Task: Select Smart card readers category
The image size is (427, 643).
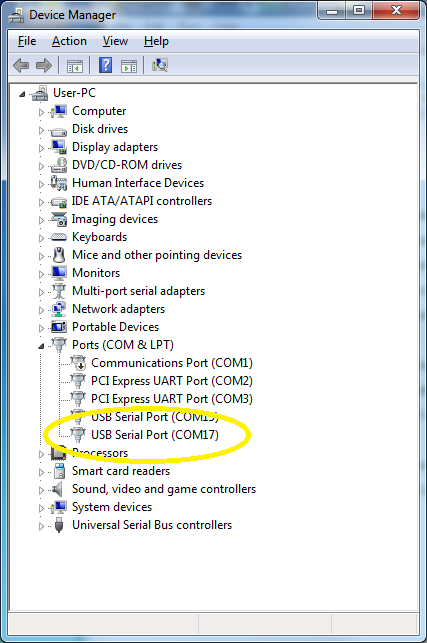Action: 121,471
